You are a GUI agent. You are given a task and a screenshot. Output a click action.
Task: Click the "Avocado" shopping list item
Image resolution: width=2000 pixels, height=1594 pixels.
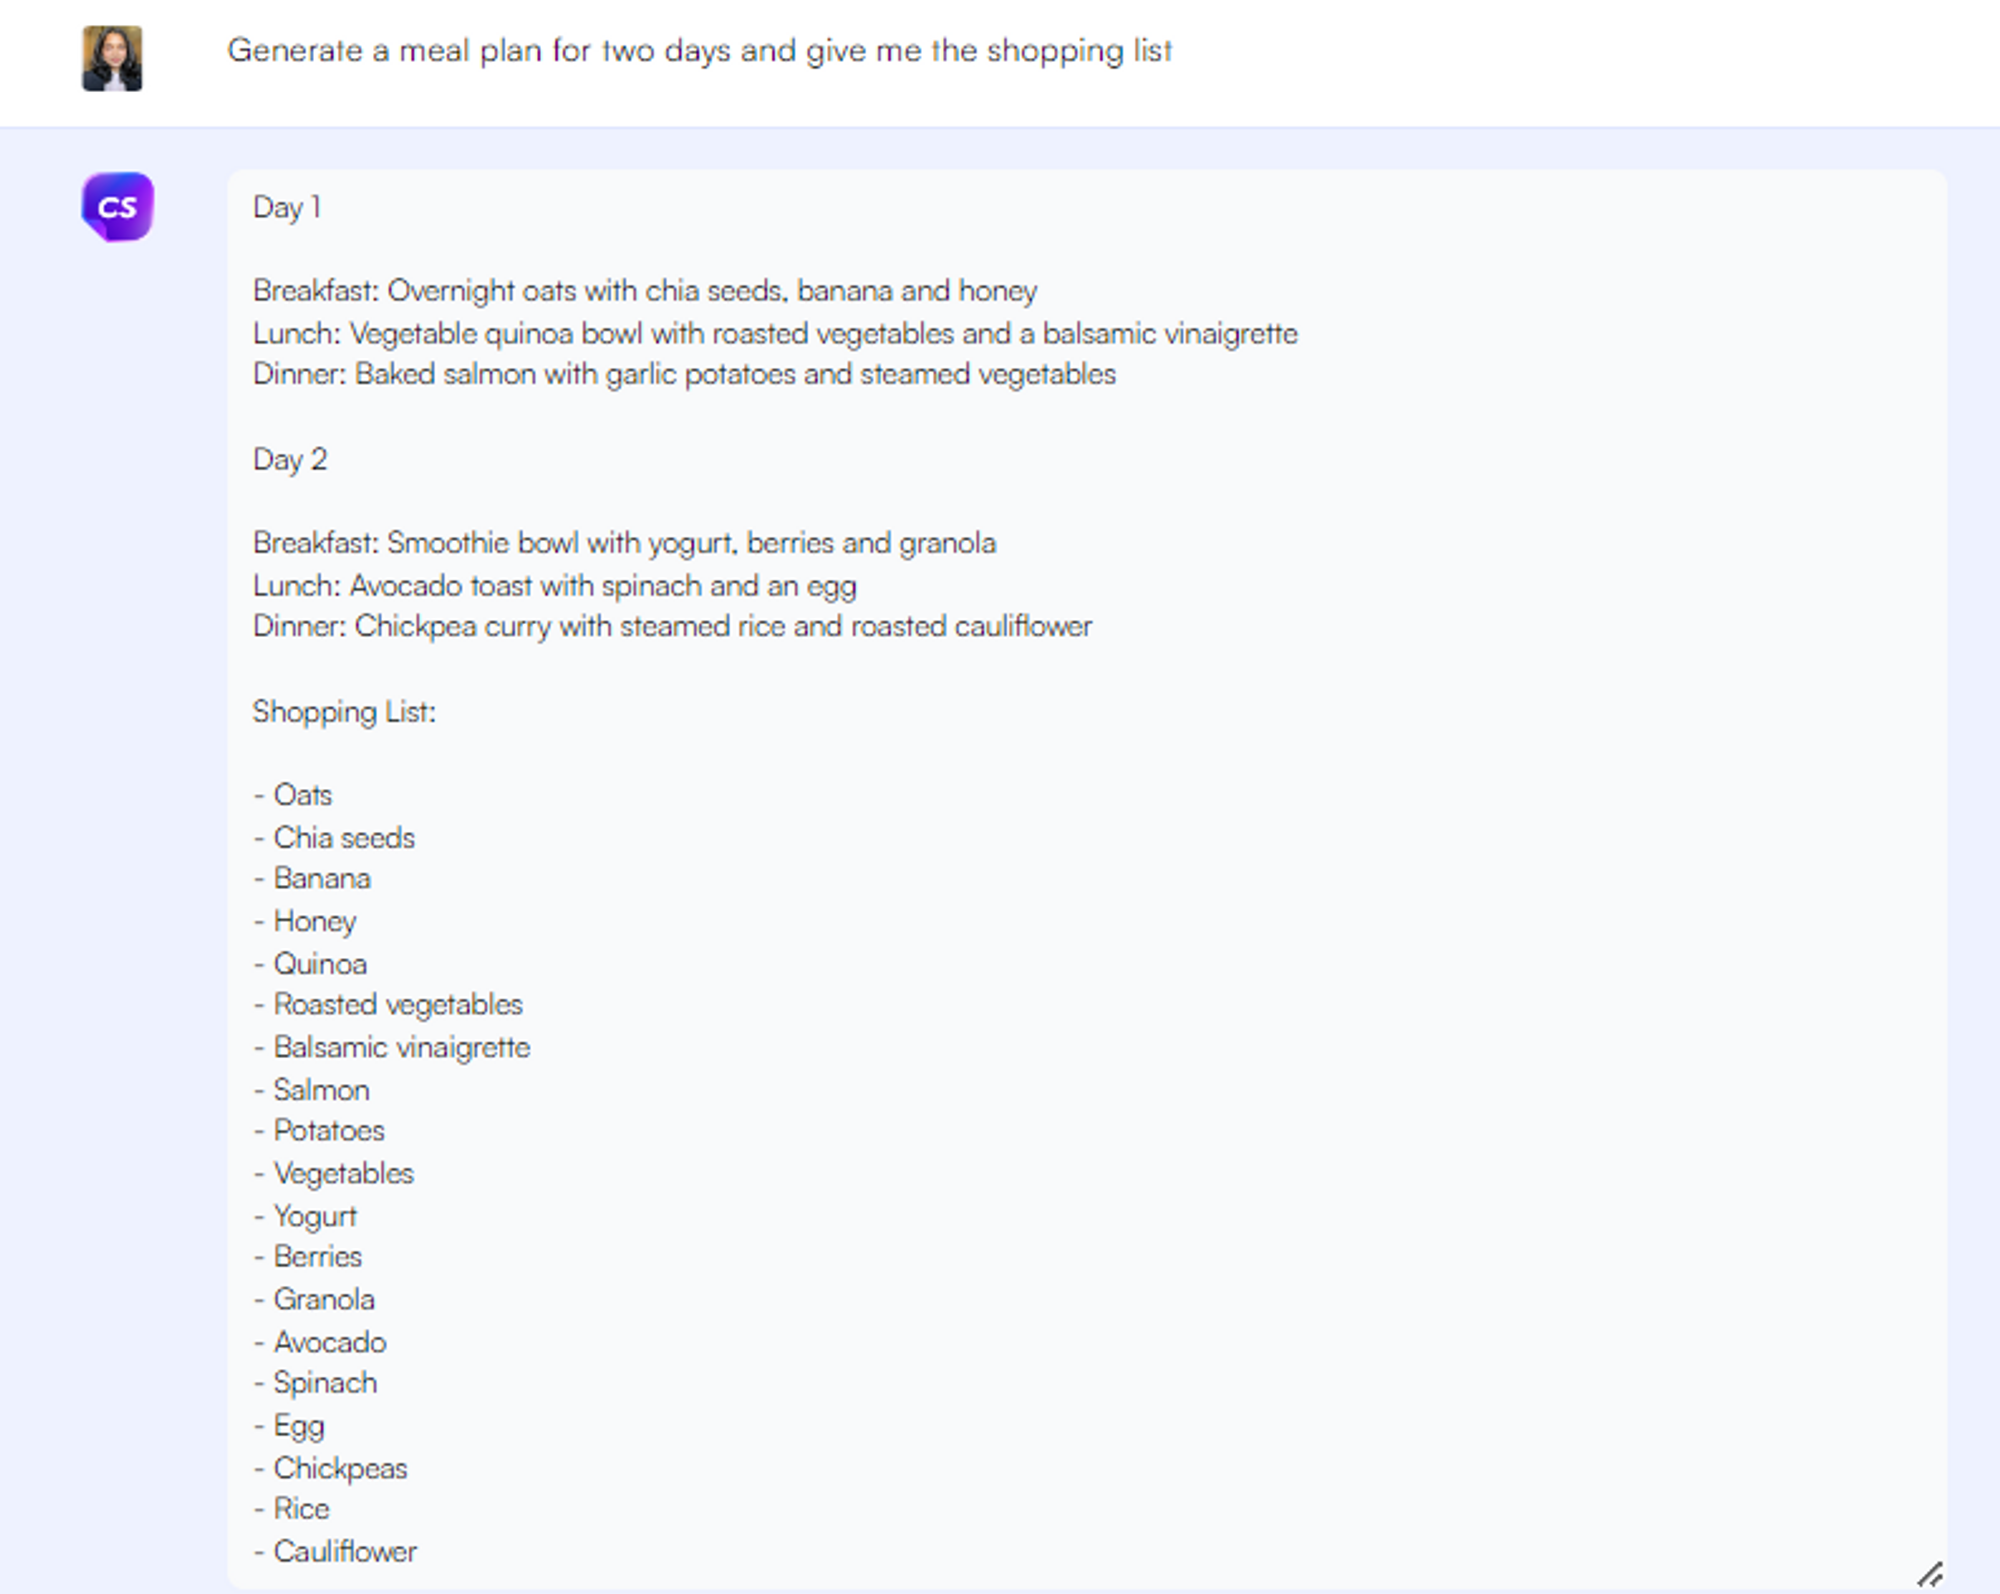click(x=329, y=1342)
